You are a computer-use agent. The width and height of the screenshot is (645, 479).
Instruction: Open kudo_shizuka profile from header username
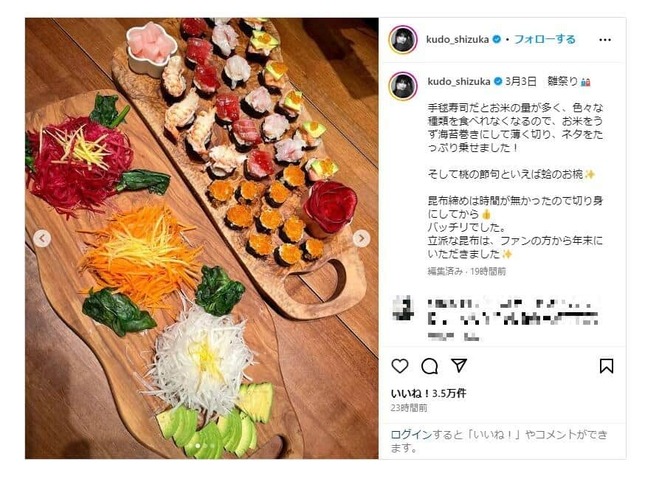click(457, 40)
